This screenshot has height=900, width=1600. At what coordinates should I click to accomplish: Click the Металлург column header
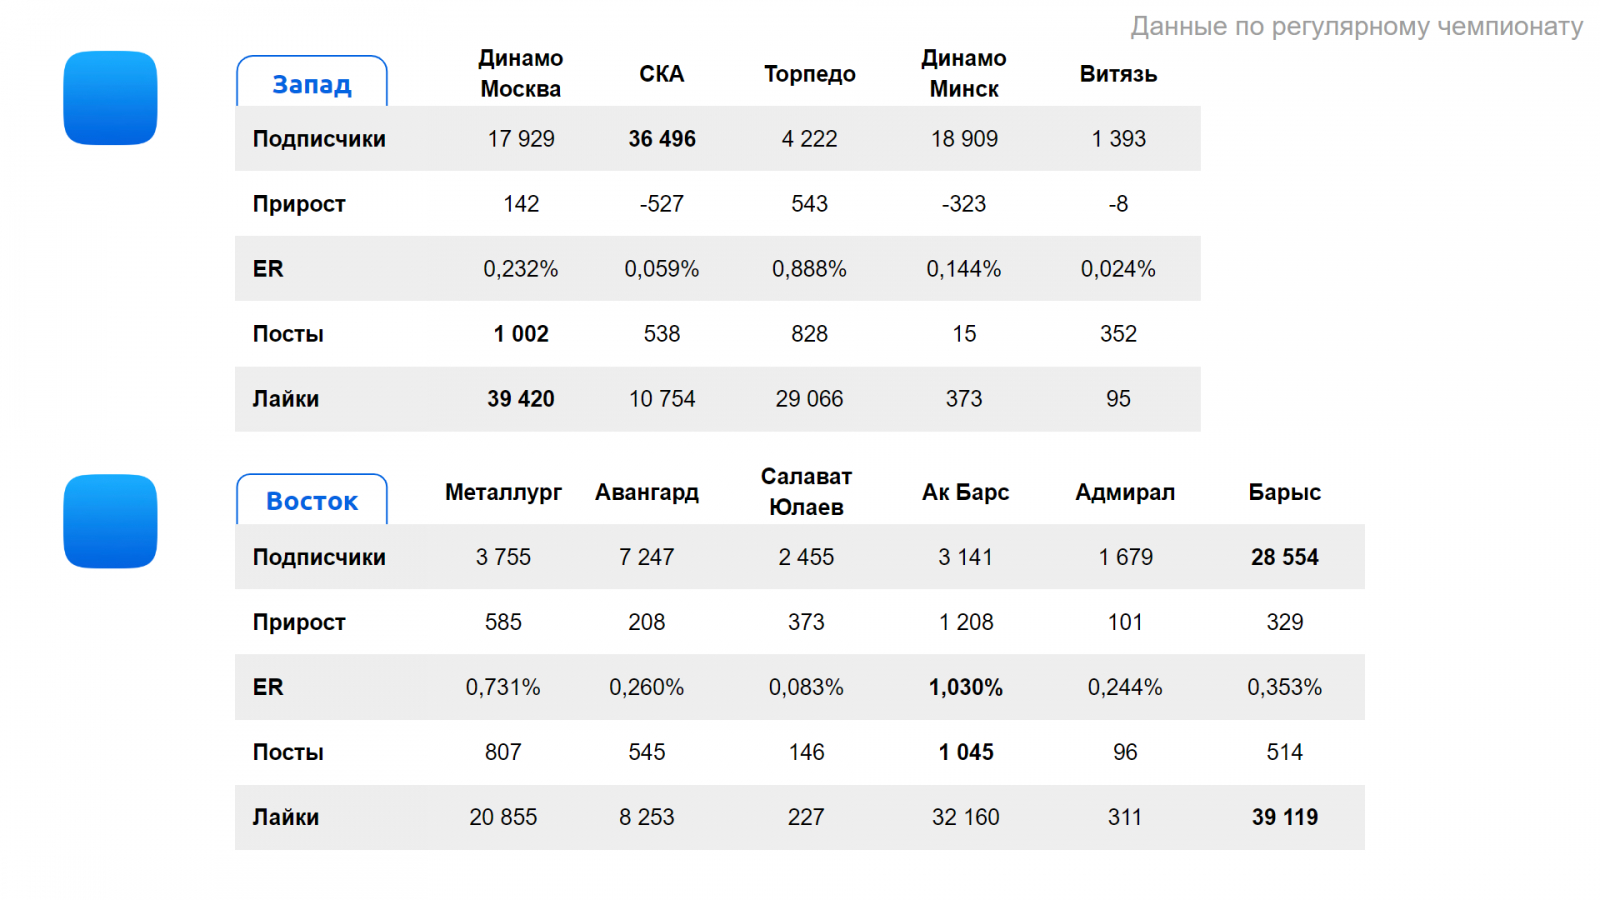click(x=503, y=492)
